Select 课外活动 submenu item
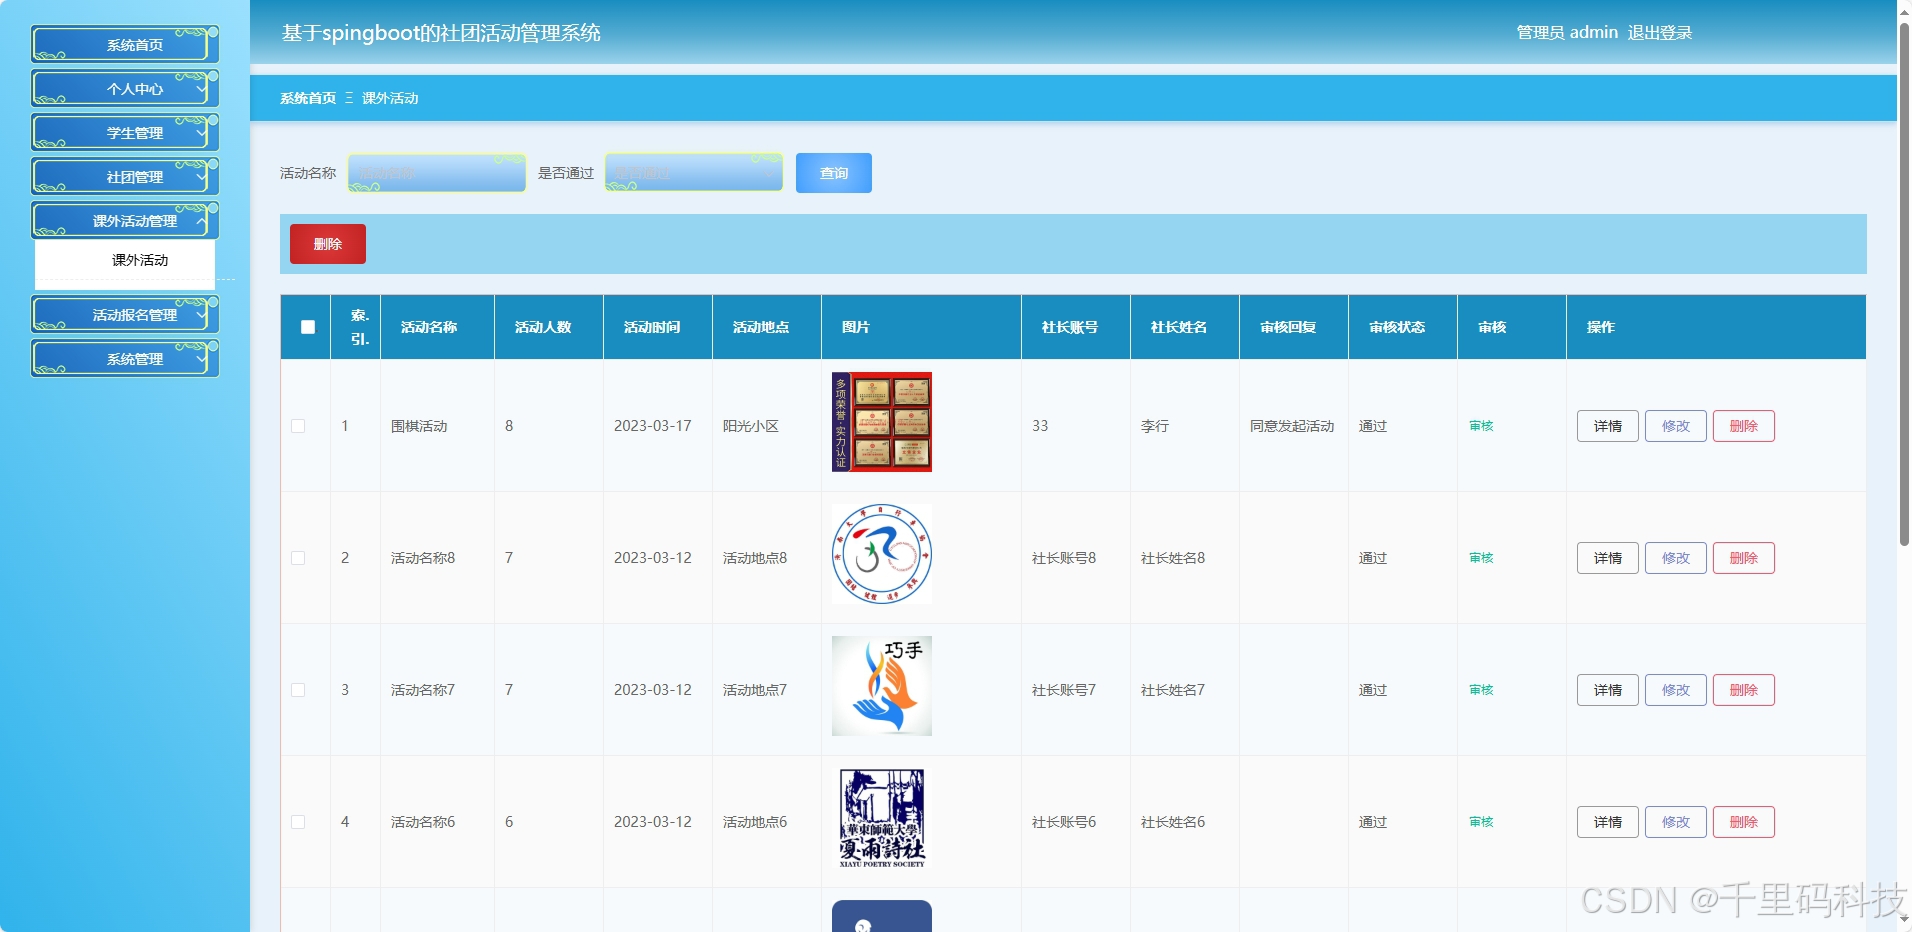This screenshot has height=932, width=1912. (x=125, y=260)
